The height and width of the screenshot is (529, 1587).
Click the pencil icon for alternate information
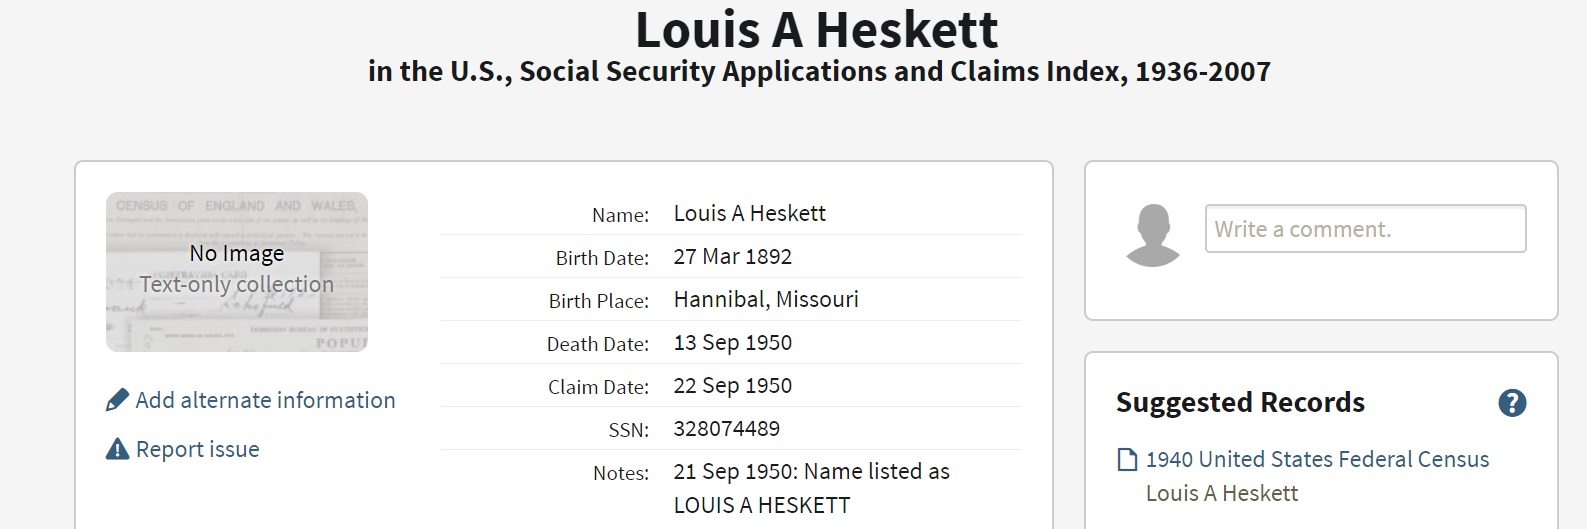[x=117, y=400]
